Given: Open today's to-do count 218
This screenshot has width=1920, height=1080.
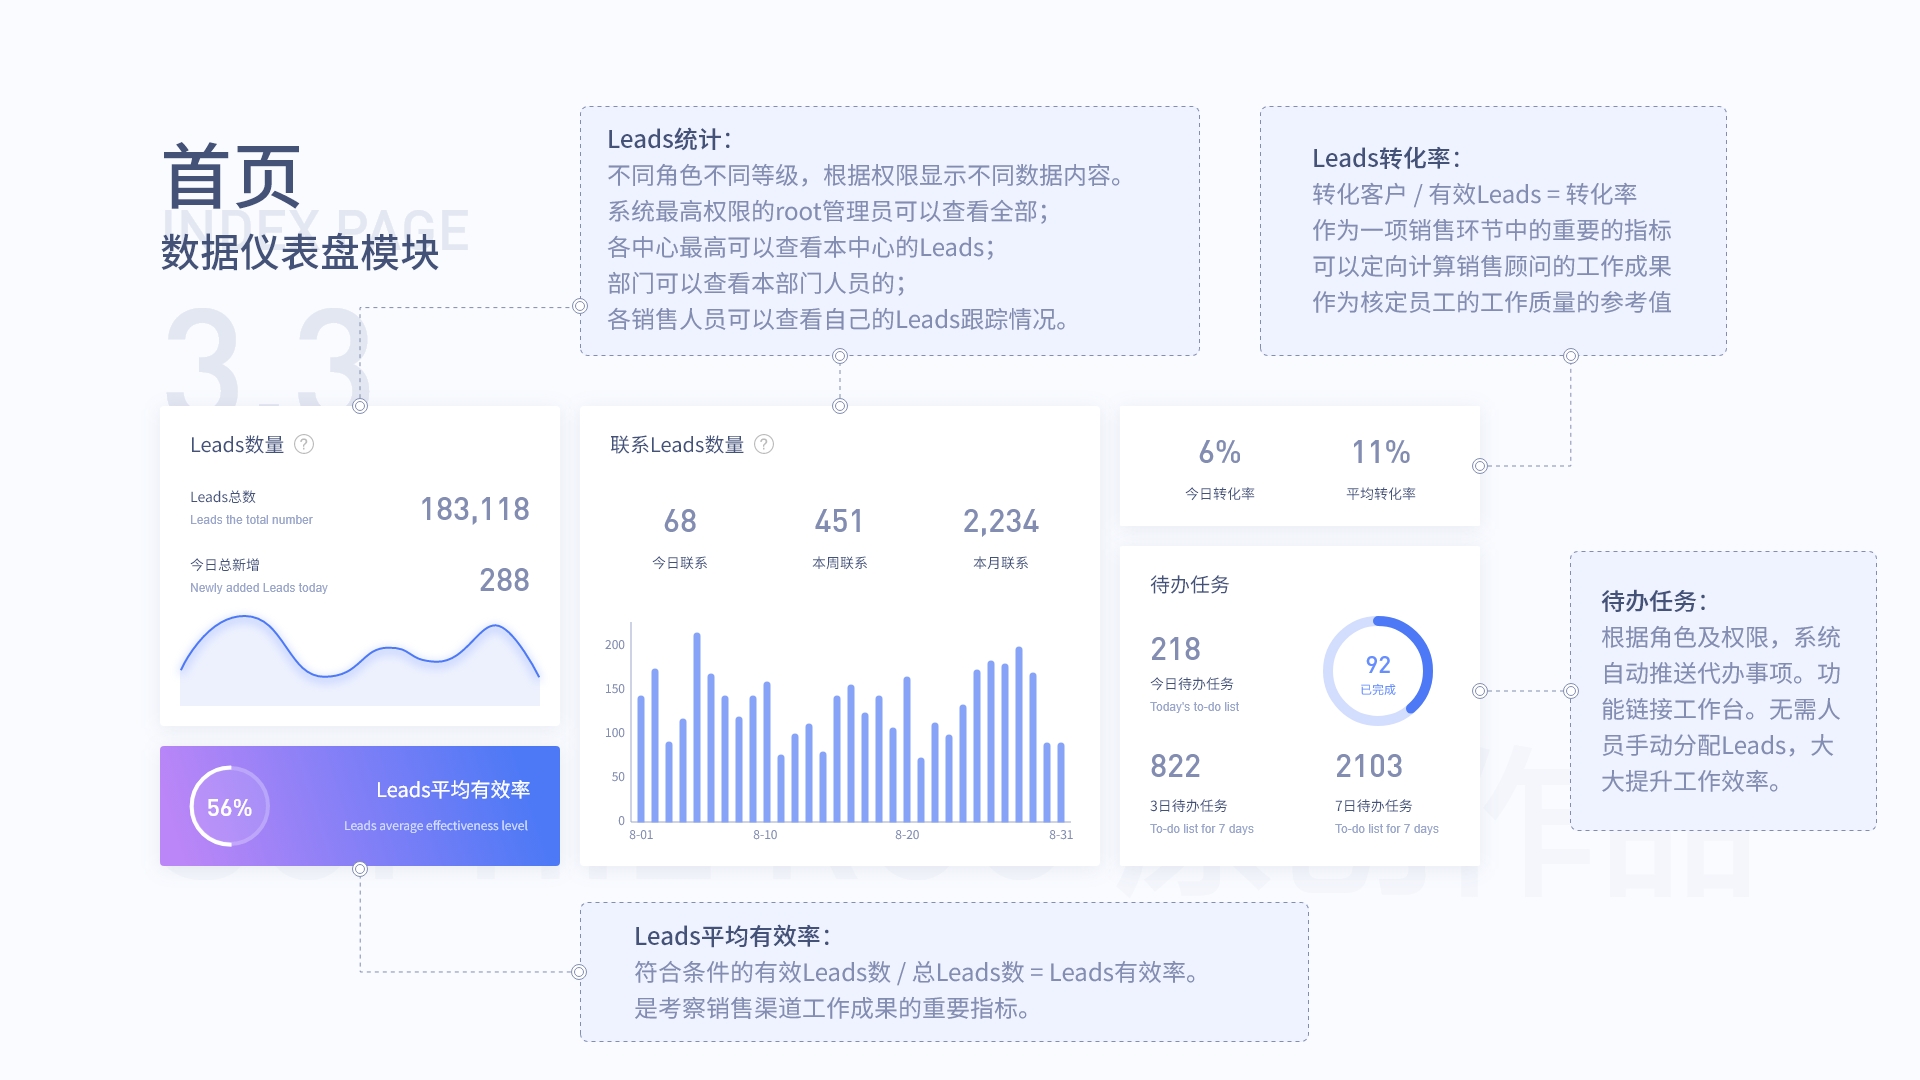Looking at the screenshot, I should pyautogui.click(x=1175, y=649).
